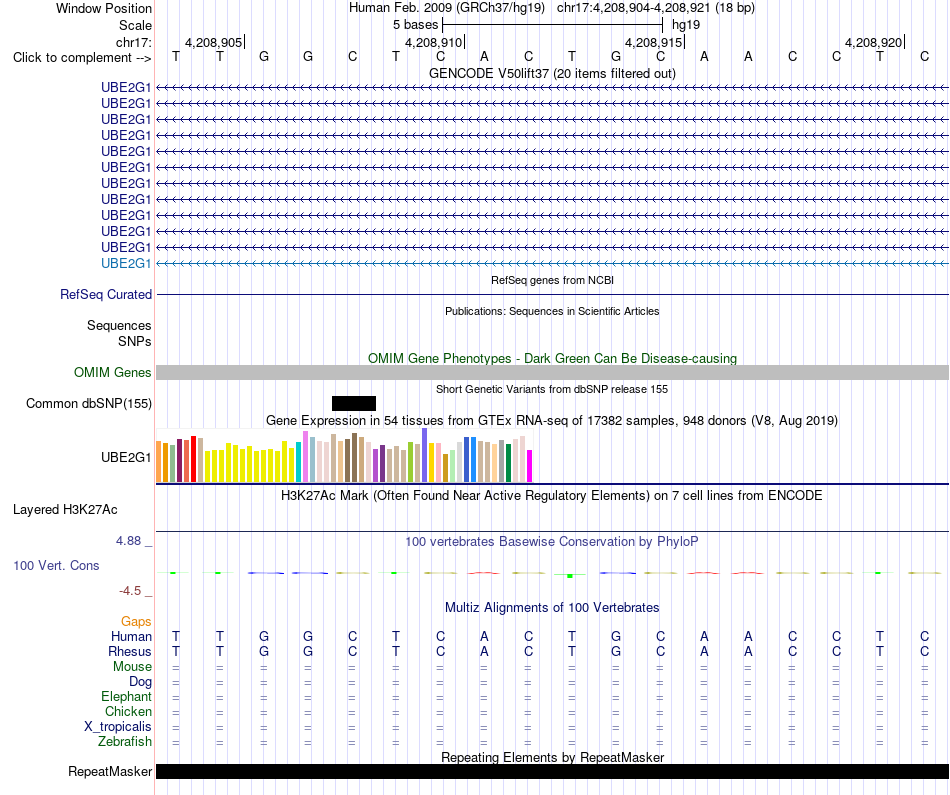This screenshot has height=795, width=950.
Task: Open the gray OMIM Genes item bar
Action: click(x=552, y=373)
